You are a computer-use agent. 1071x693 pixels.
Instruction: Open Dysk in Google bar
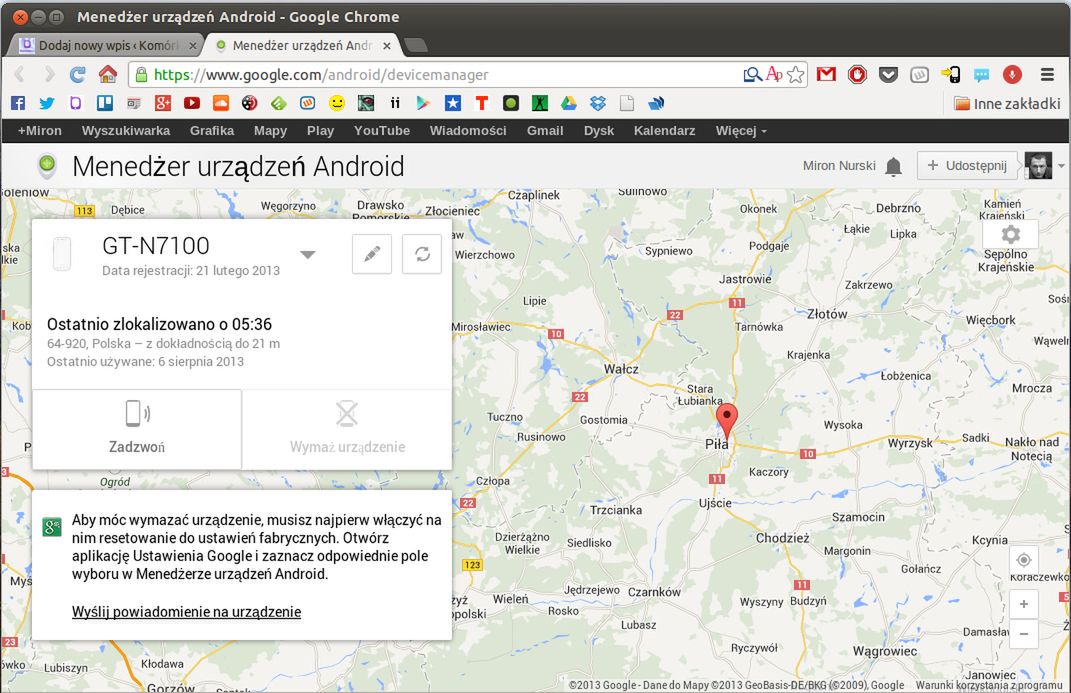[x=599, y=130]
